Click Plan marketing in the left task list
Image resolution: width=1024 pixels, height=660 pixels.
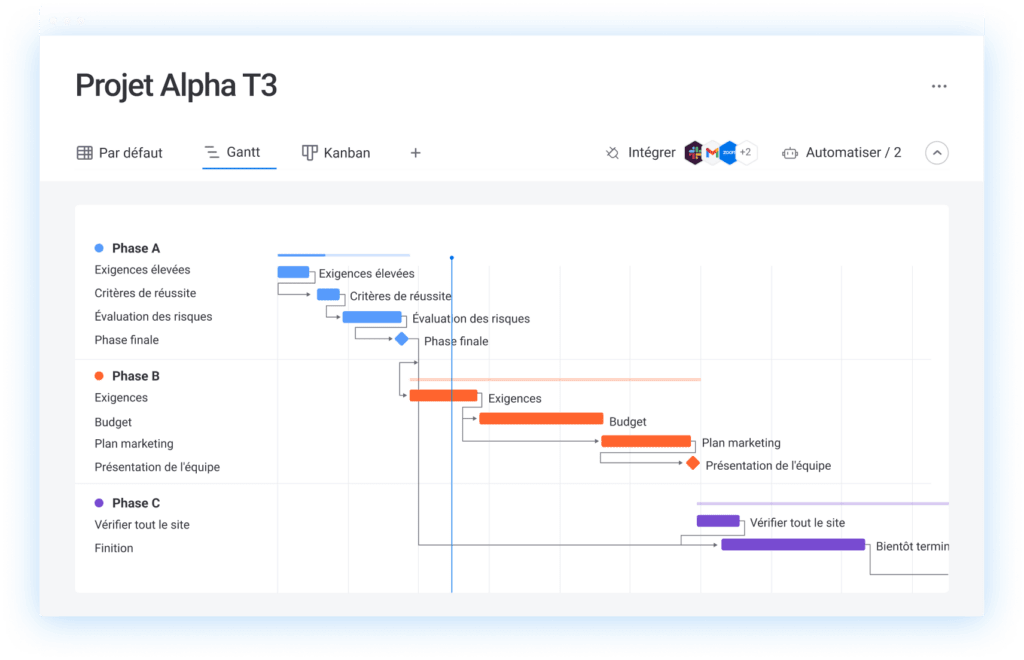tap(134, 444)
